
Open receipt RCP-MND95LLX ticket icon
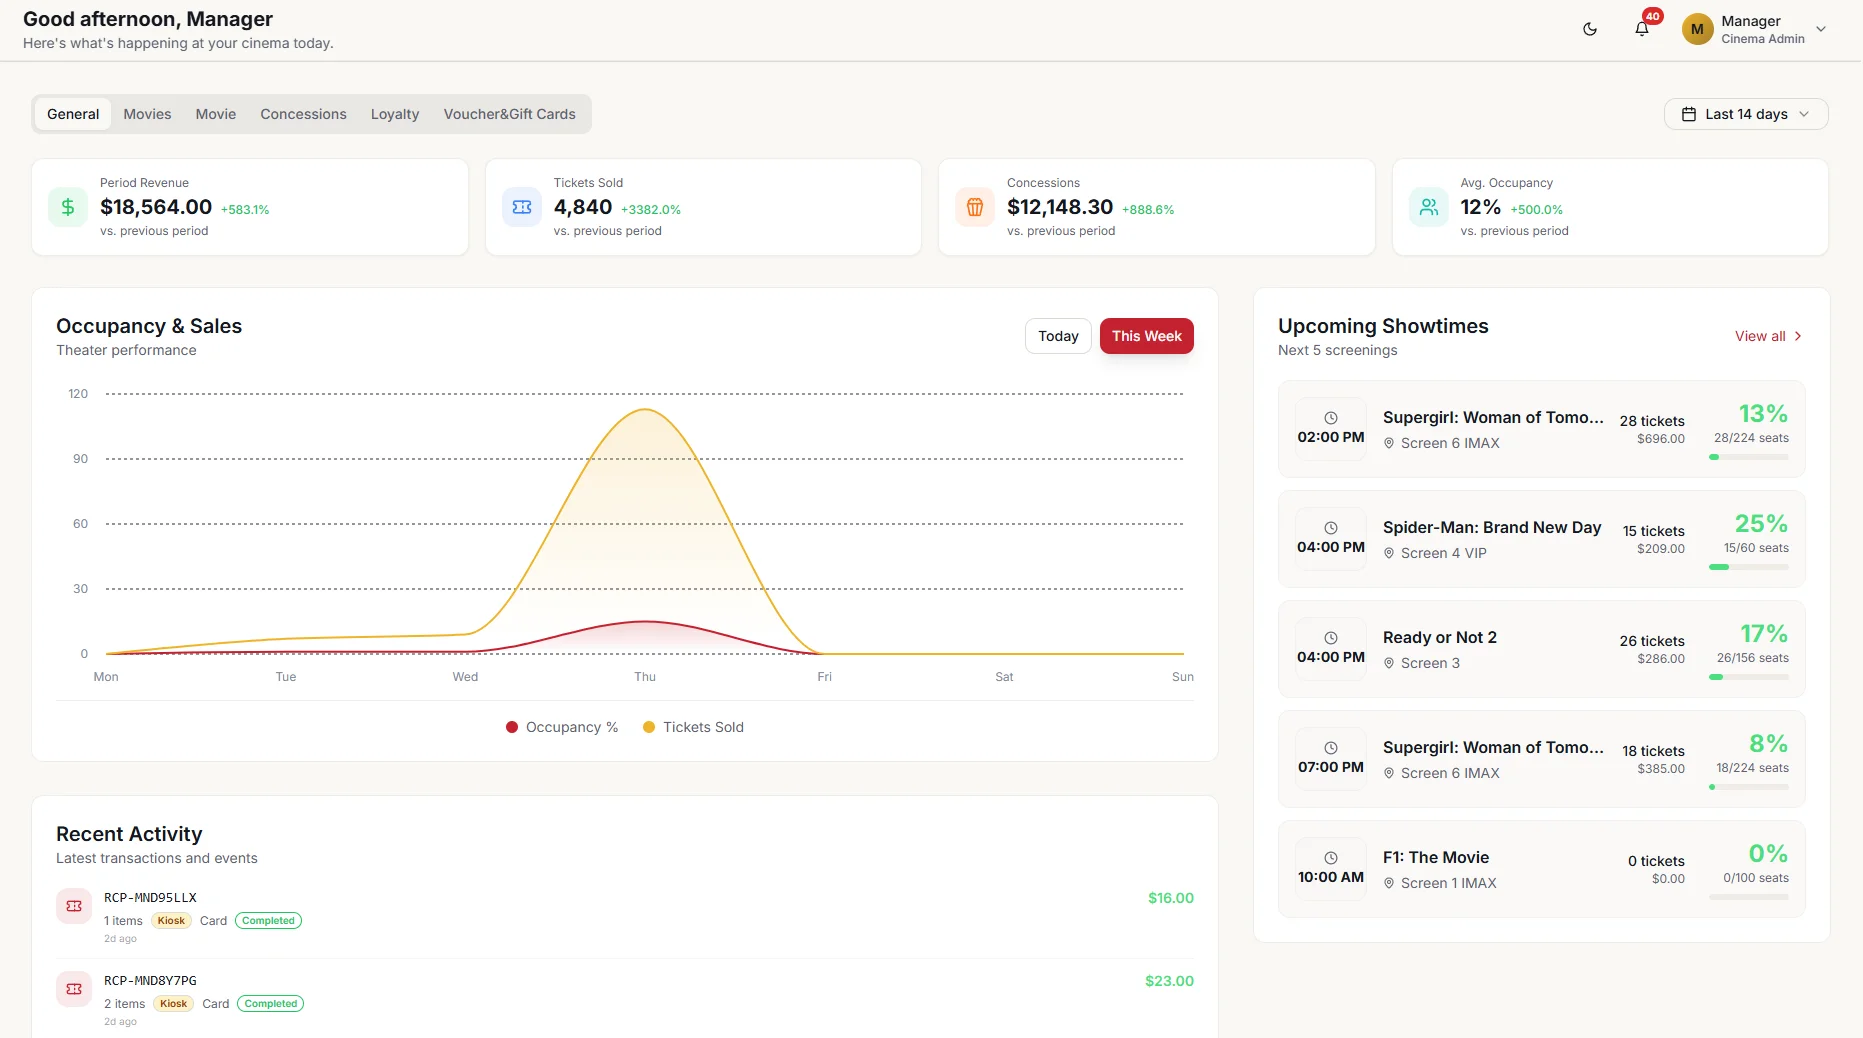(74, 906)
